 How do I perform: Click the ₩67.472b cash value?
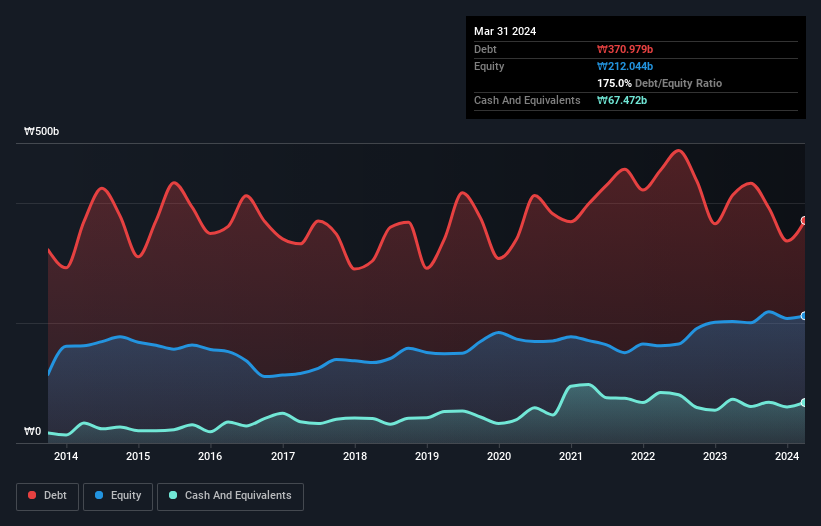622,100
